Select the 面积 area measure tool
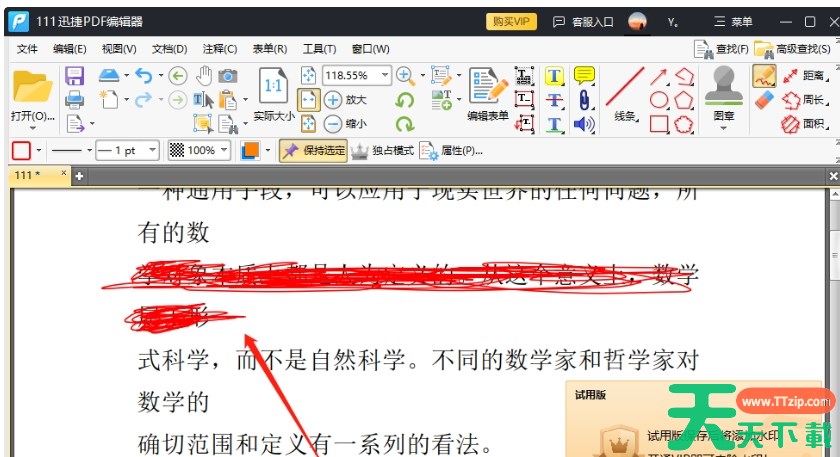 pyautogui.click(x=805, y=124)
